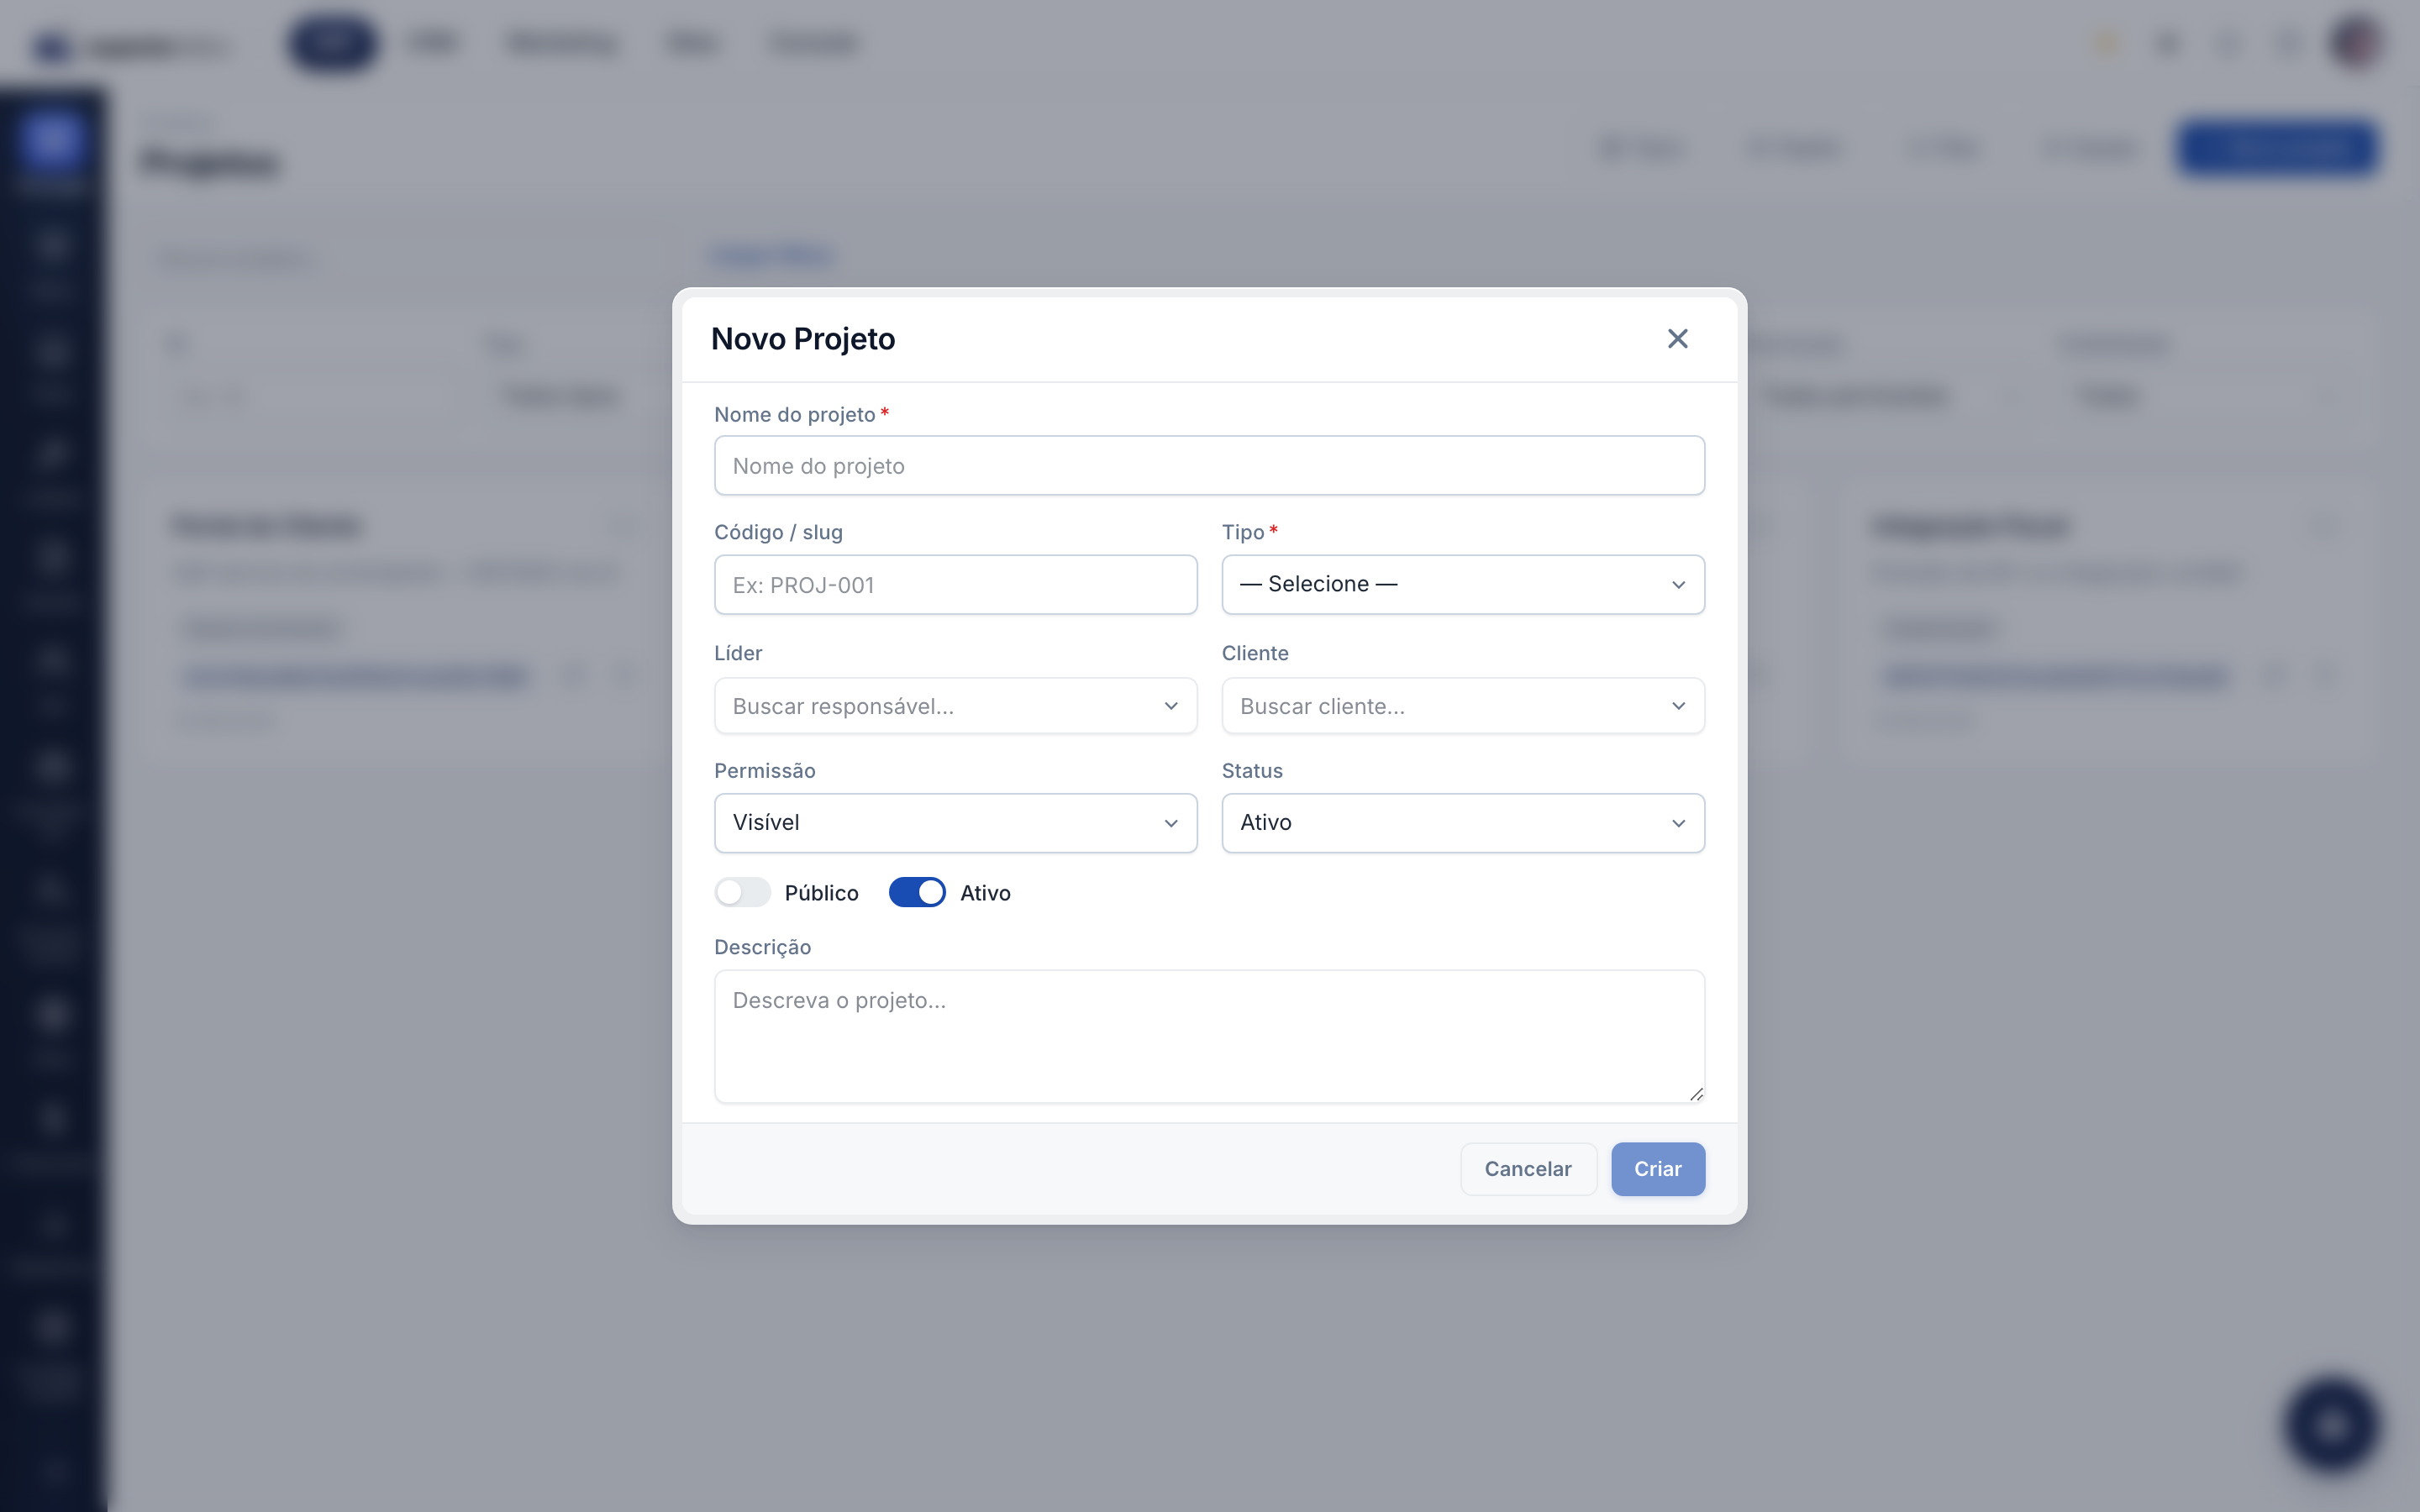
Task: Focus the Código / slug input
Action: point(955,584)
